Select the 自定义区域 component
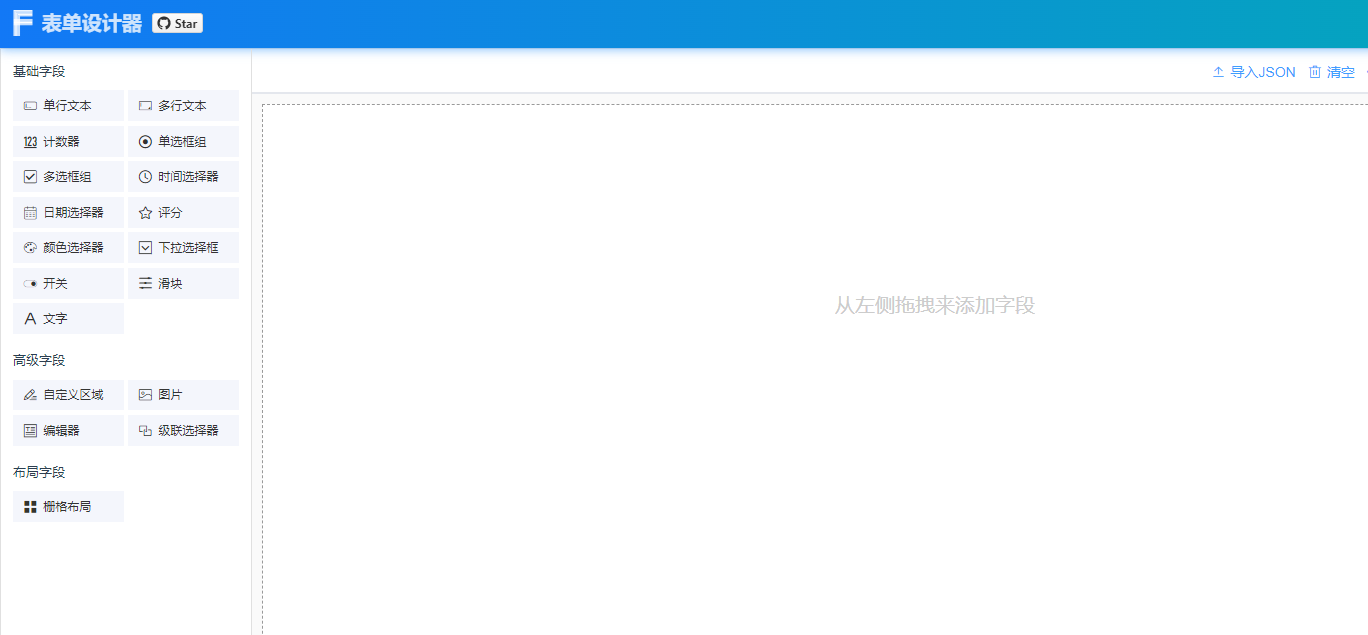This screenshot has width=1368, height=635. pos(68,395)
